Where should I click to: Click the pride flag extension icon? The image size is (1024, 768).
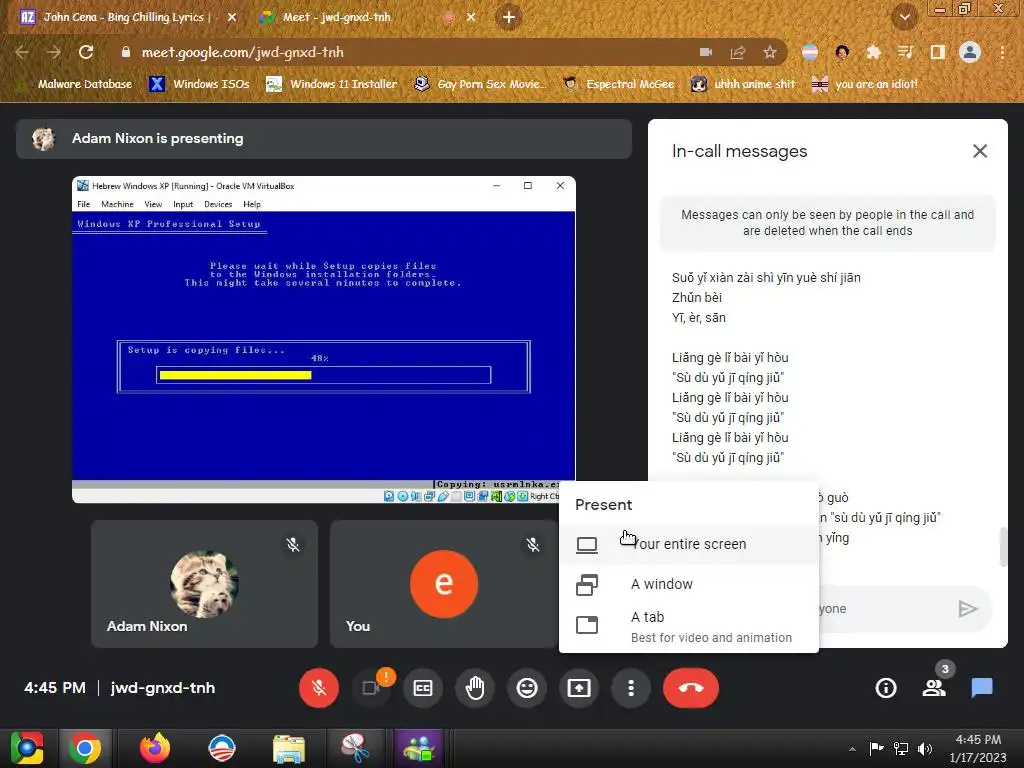pyautogui.click(x=810, y=52)
